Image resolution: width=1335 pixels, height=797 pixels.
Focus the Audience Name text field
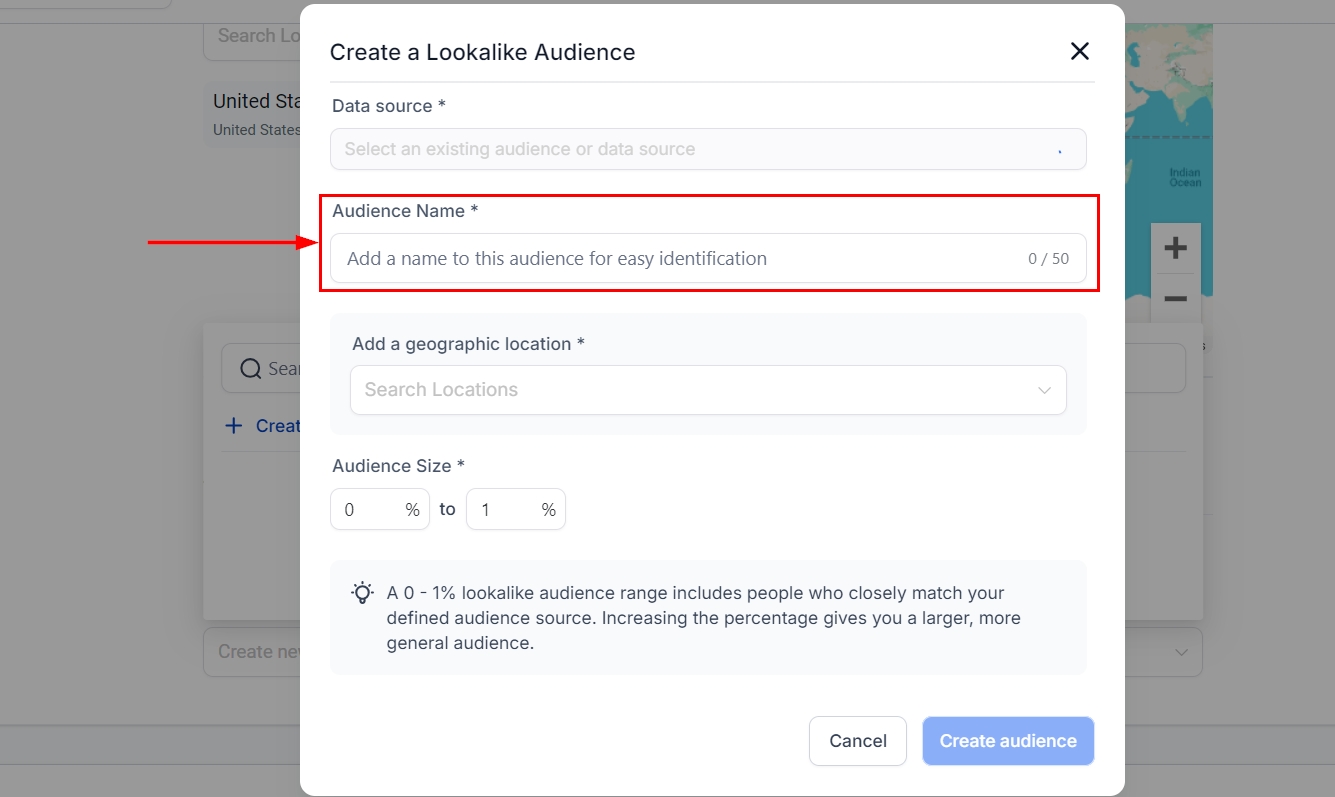(x=680, y=259)
